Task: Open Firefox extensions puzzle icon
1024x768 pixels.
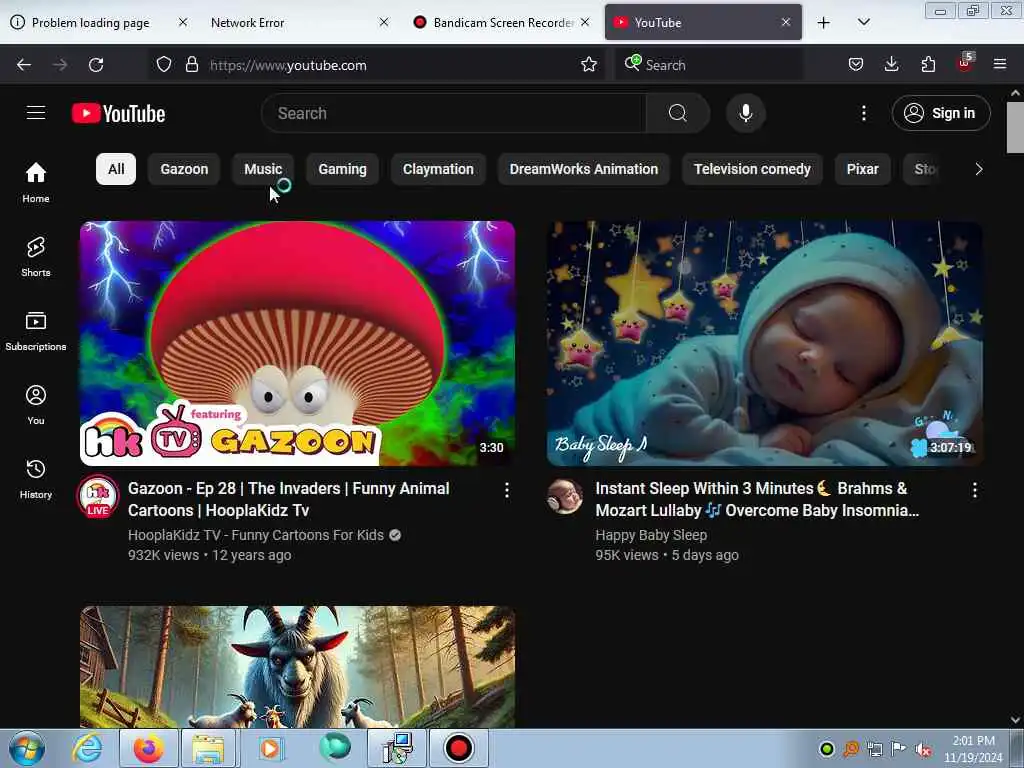Action: [928, 65]
